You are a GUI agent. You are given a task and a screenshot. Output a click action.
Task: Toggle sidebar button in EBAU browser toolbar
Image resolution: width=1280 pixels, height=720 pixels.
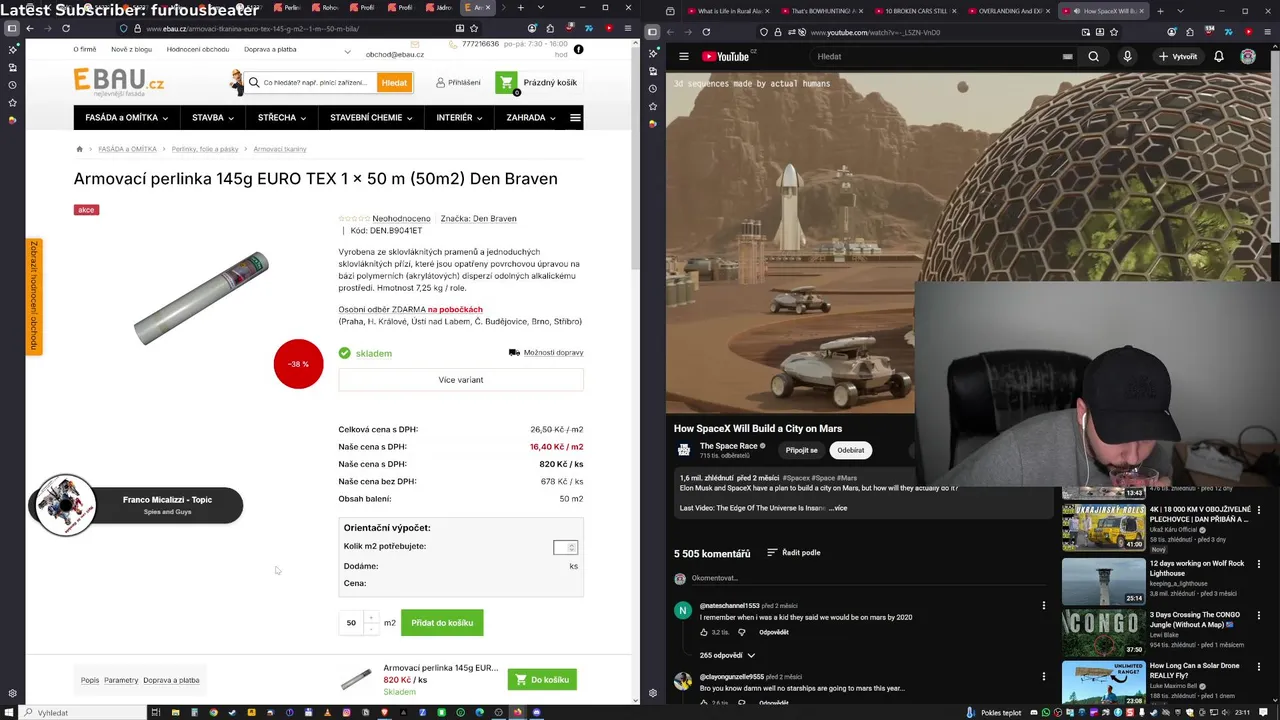[12, 28]
